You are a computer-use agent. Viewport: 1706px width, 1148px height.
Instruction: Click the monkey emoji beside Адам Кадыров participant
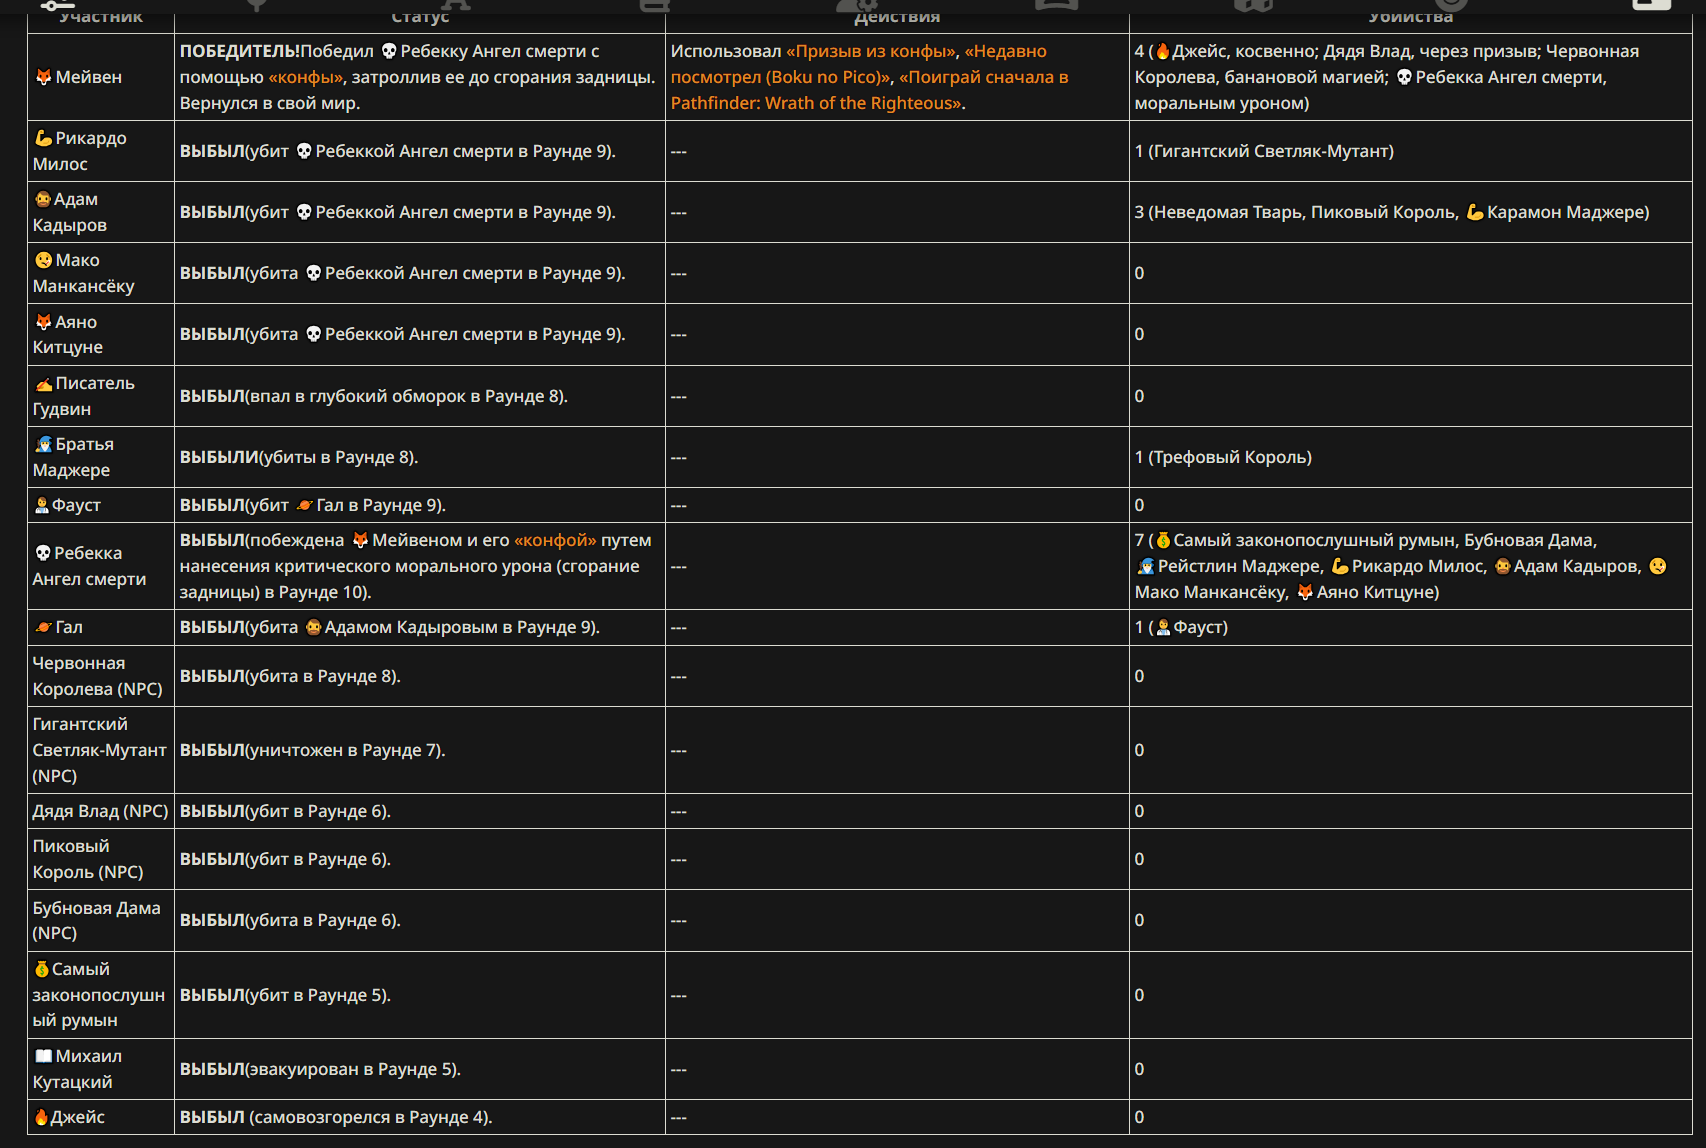pos(43,199)
